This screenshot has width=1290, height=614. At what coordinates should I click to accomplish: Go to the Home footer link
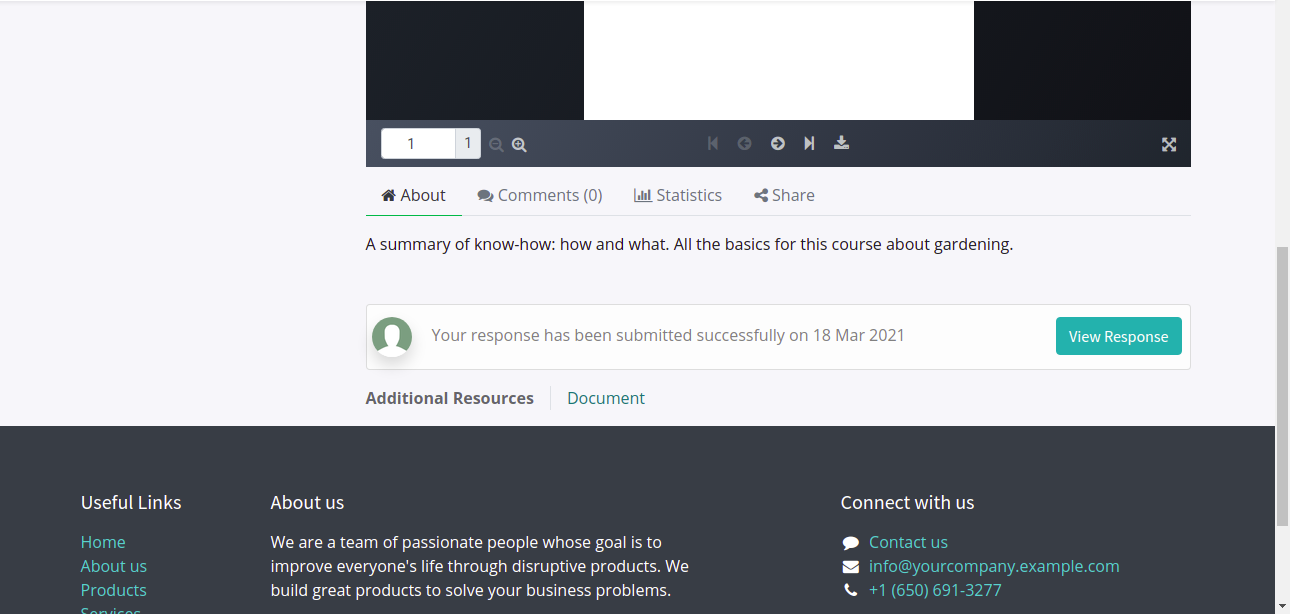coord(103,542)
